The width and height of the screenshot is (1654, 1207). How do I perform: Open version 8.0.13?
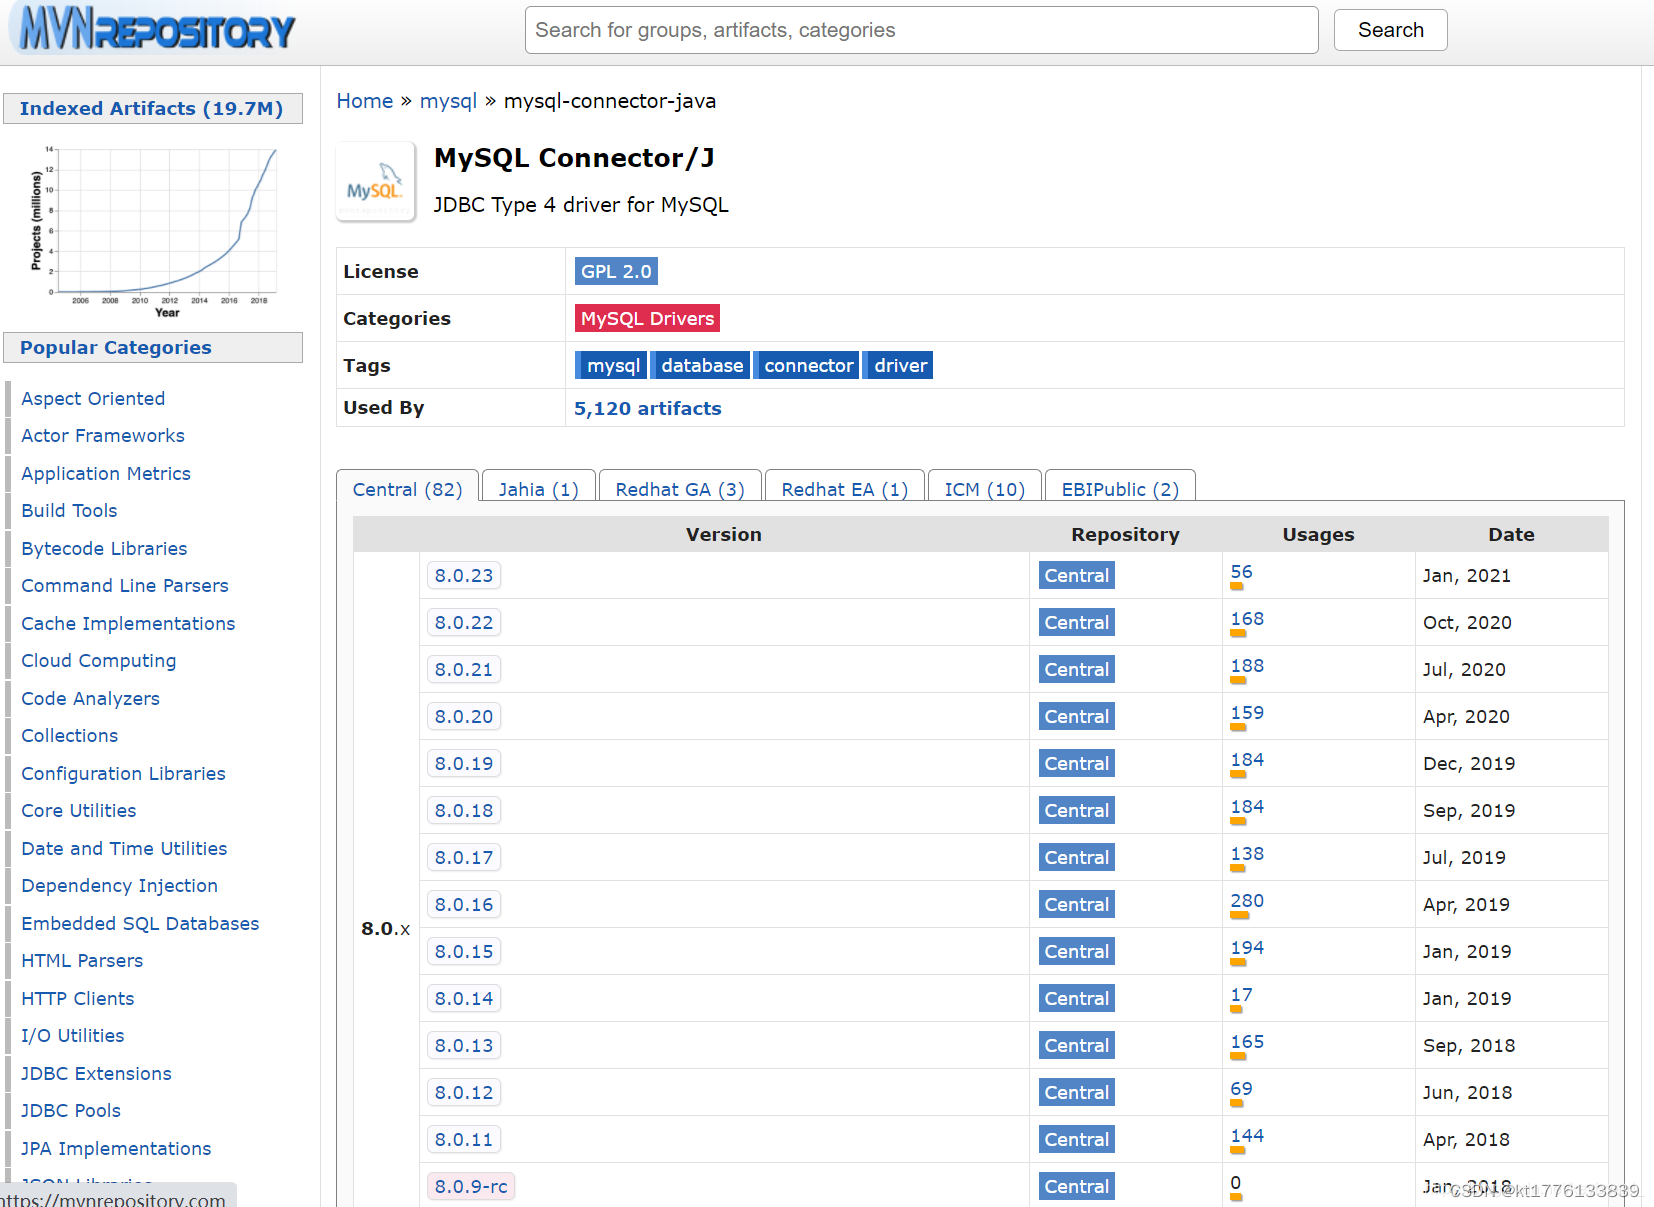click(x=464, y=1045)
